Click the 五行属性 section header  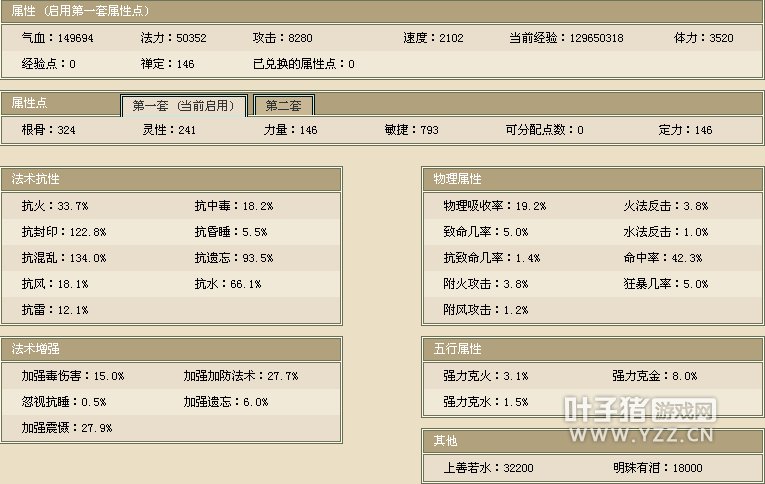tap(457, 349)
